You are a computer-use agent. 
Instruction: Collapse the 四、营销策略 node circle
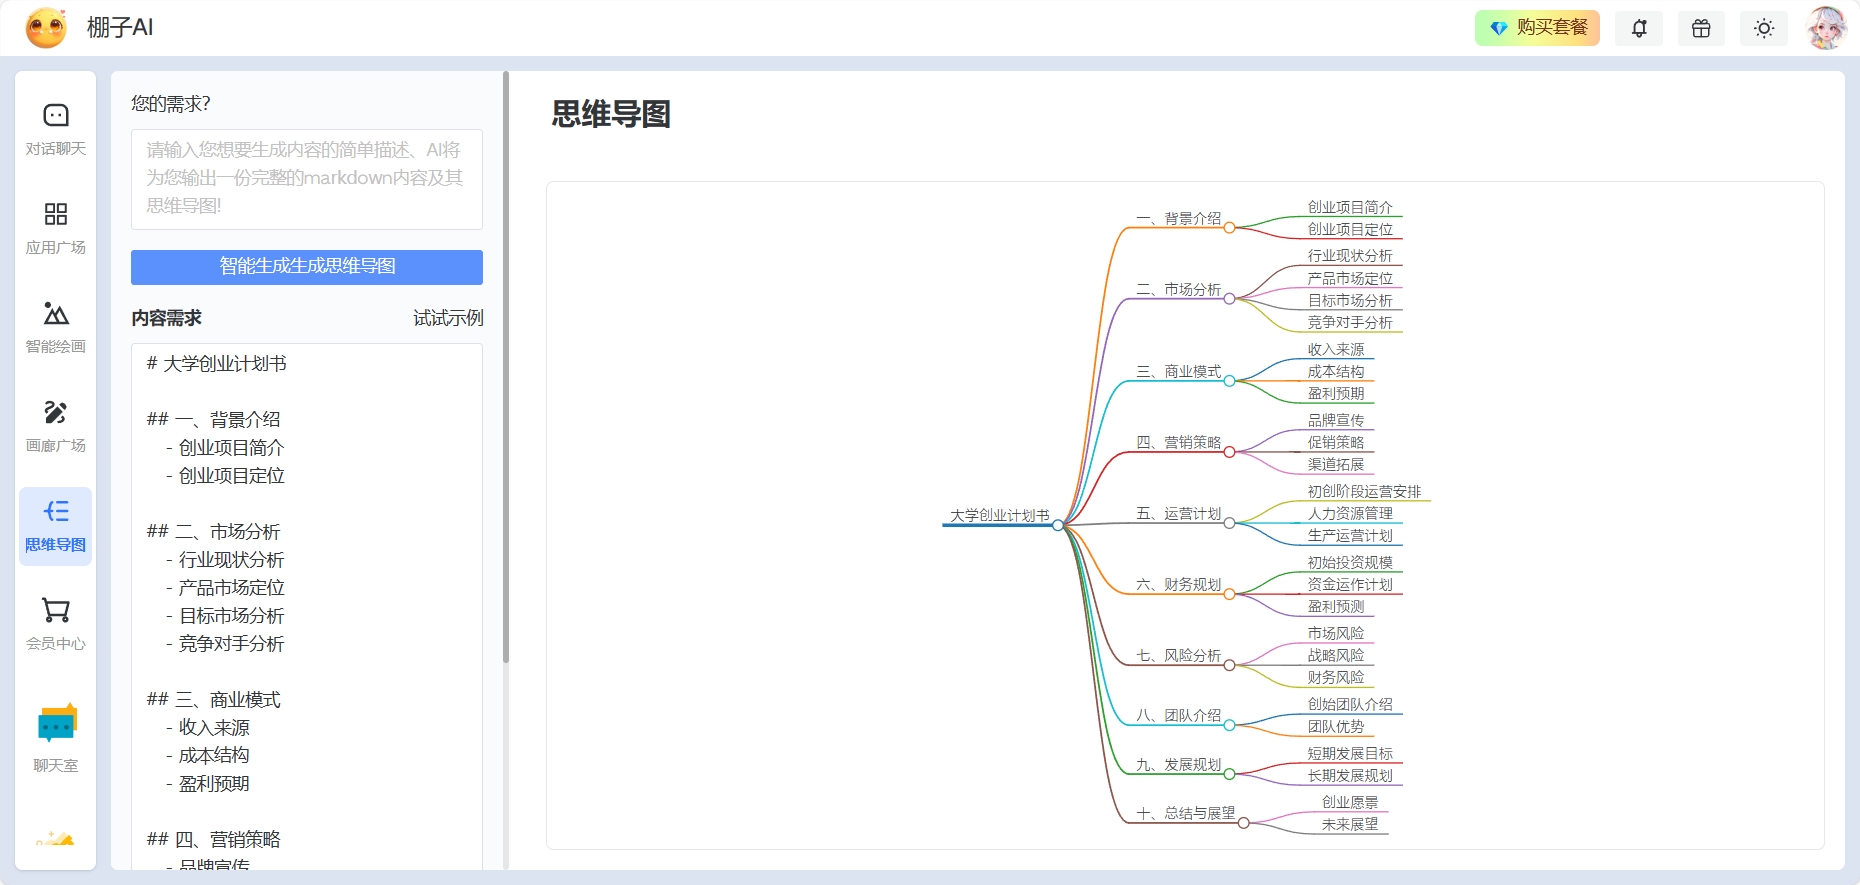pyautogui.click(x=1230, y=452)
